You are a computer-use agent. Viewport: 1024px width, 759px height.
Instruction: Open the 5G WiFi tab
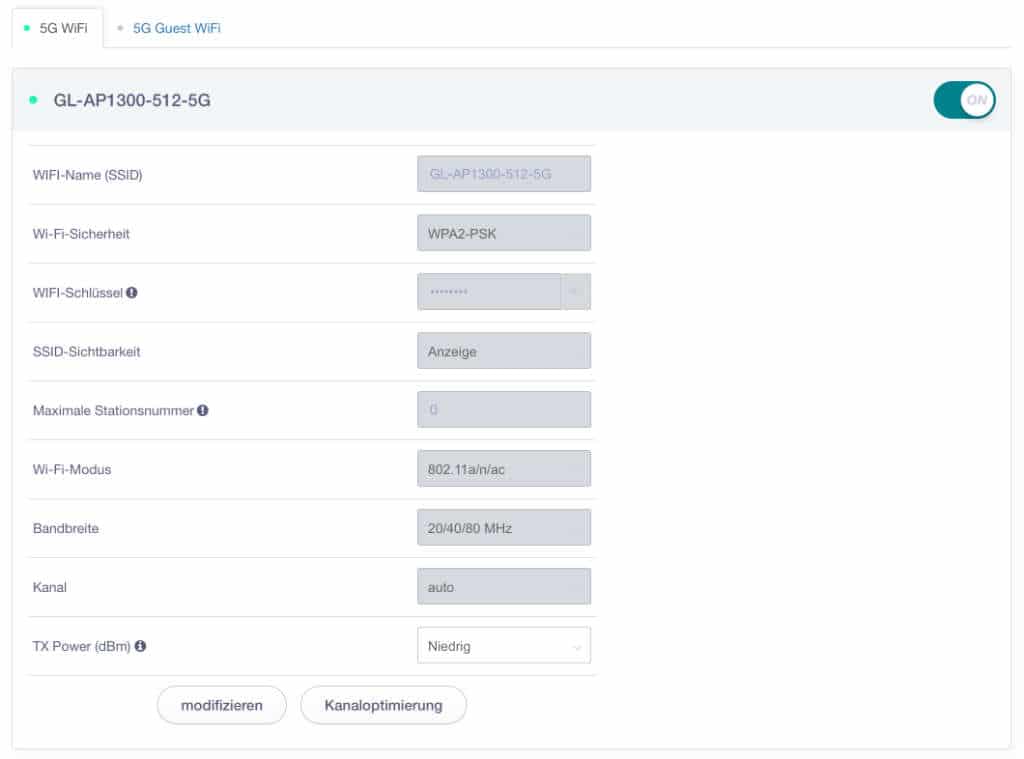click(x=57, y=28)
